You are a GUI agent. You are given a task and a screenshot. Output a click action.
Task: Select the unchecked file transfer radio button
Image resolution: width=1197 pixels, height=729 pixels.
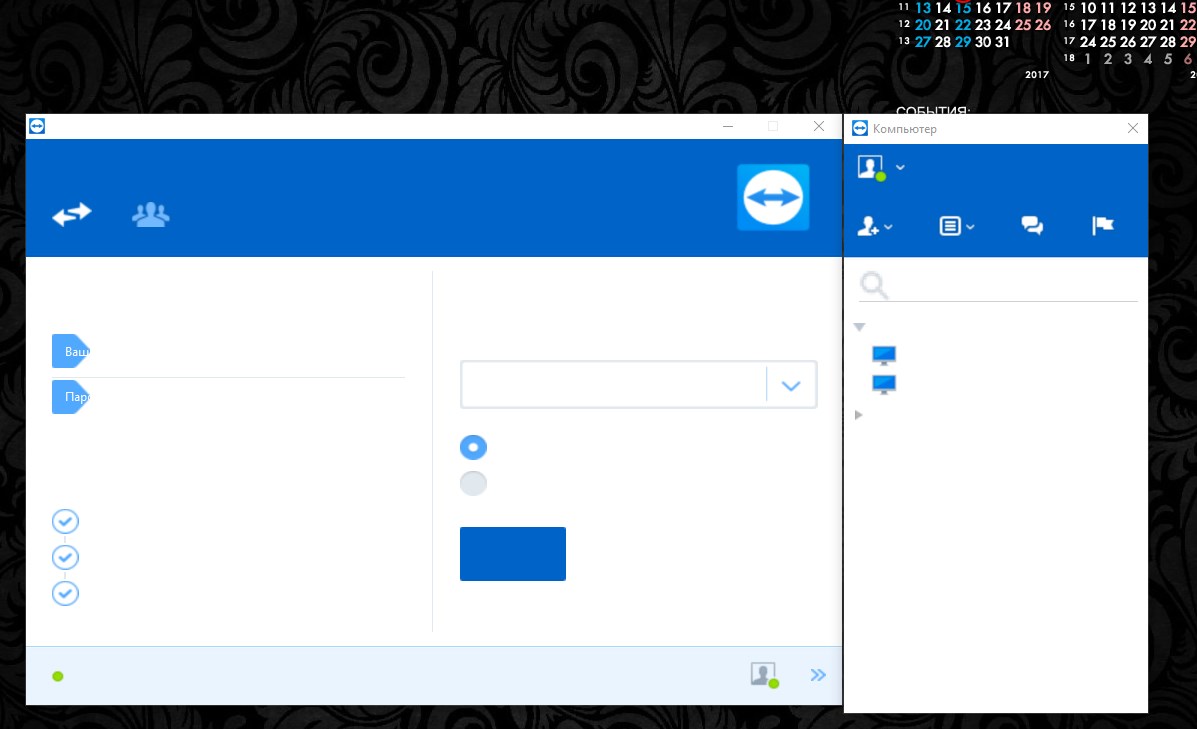473,483
